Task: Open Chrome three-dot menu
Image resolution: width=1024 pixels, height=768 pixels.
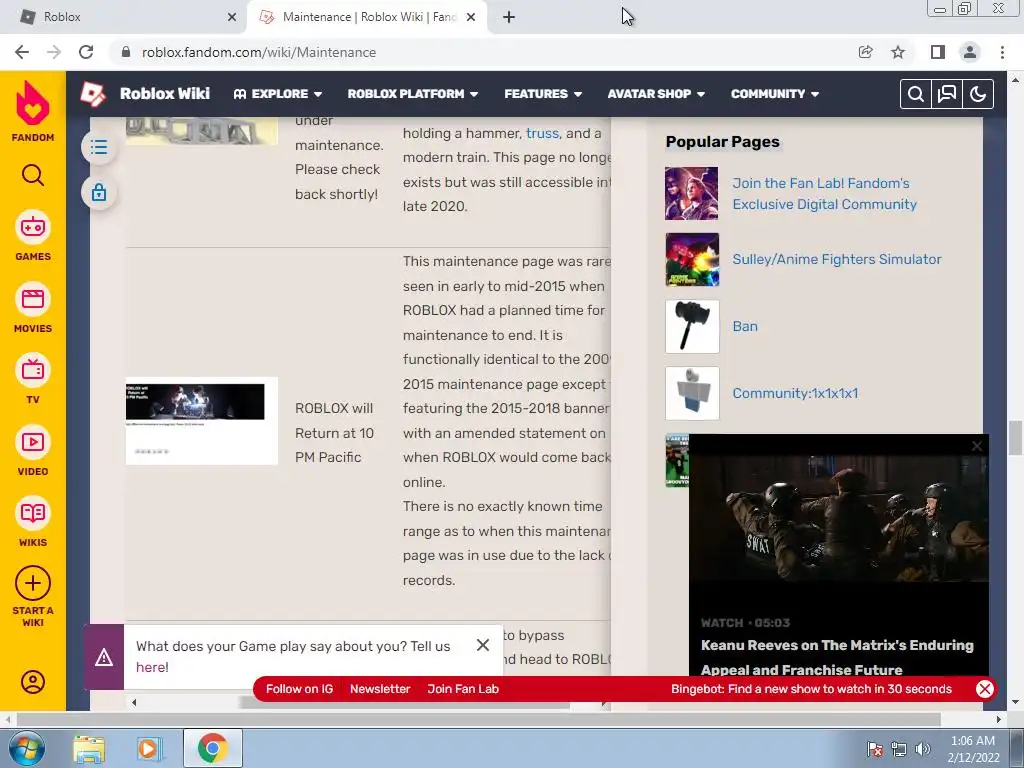Action: coord(1002,52)
